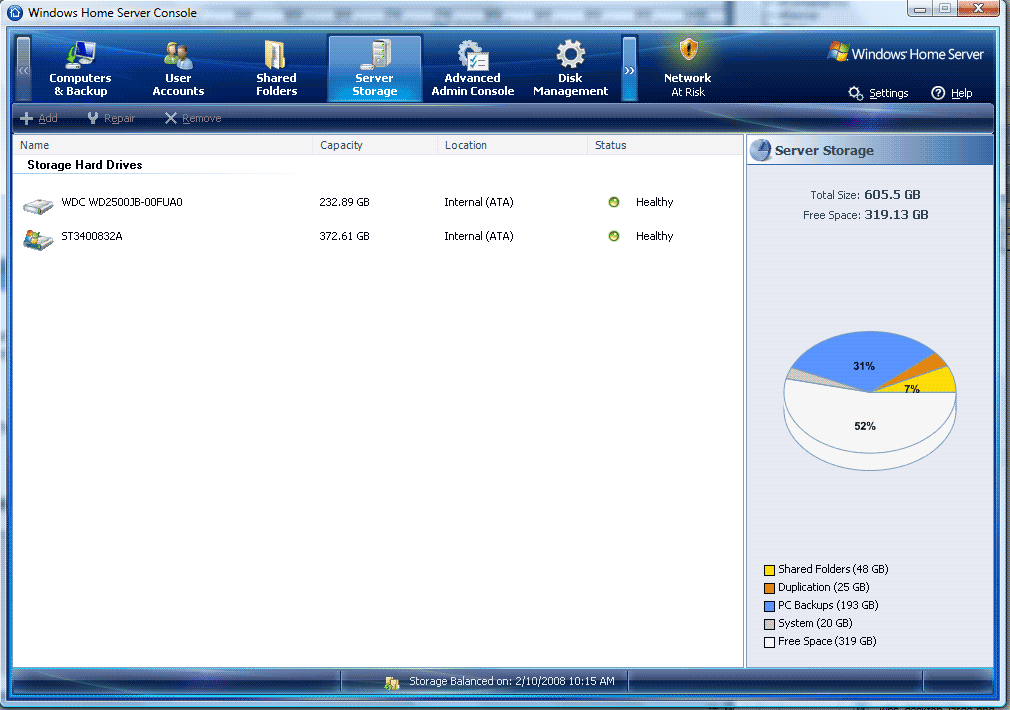Open Settings
This screenshot has width=1010, height=710.
pos(878,93)
